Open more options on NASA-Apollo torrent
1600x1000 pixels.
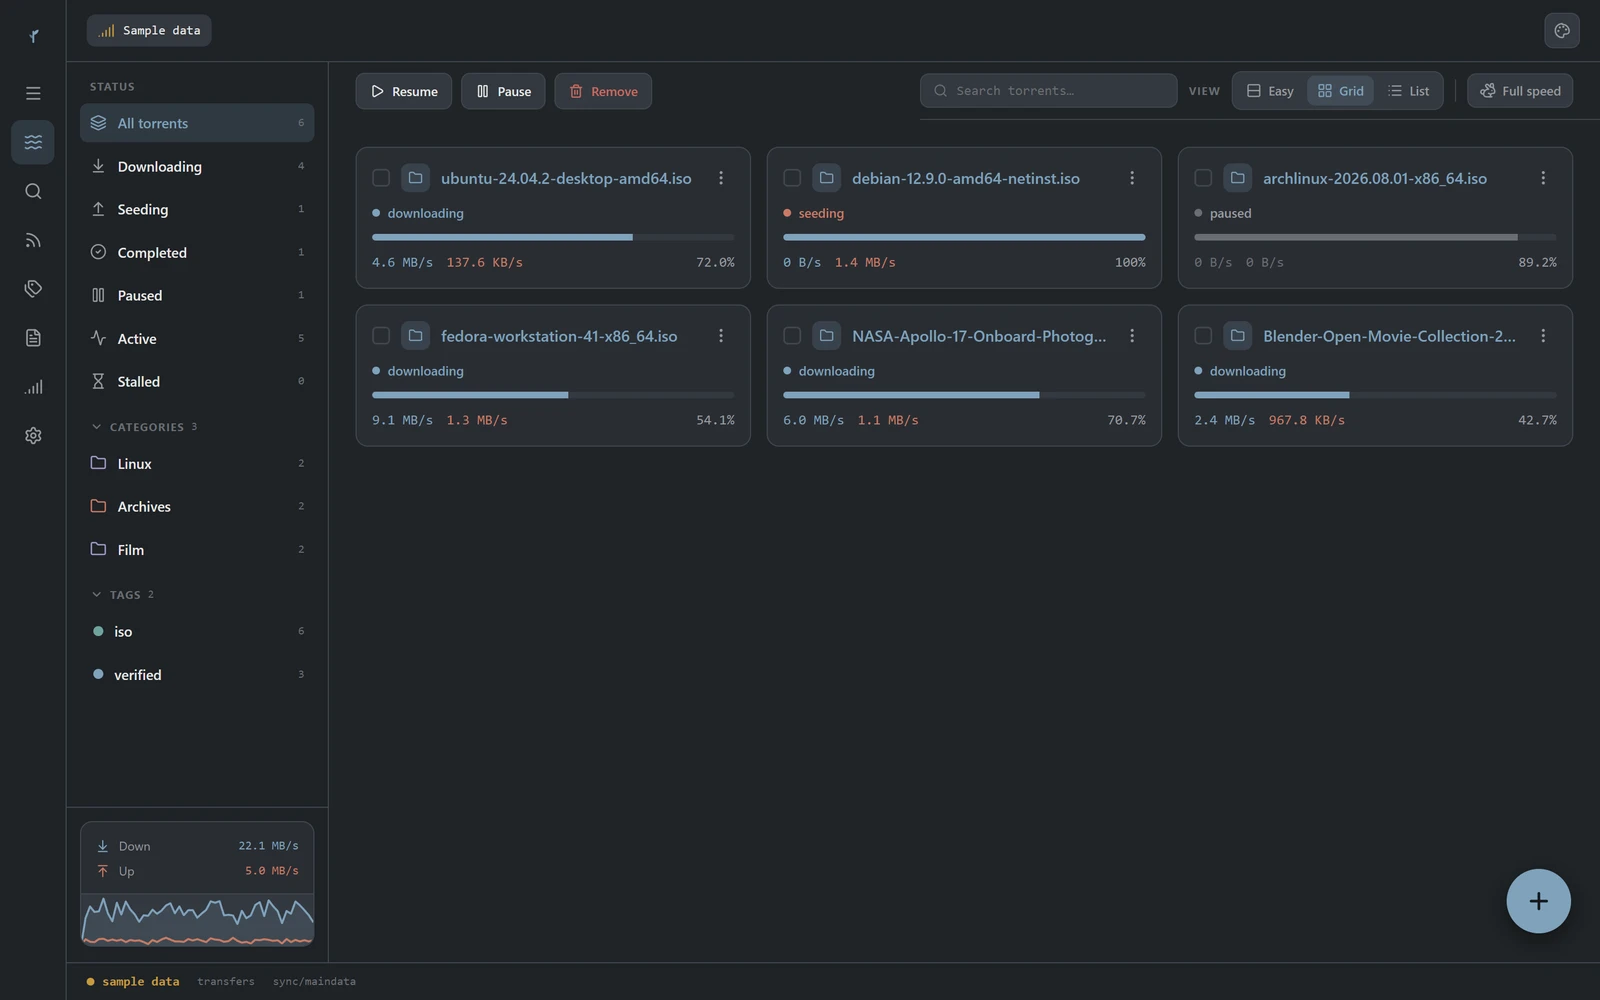[1132, 336]
